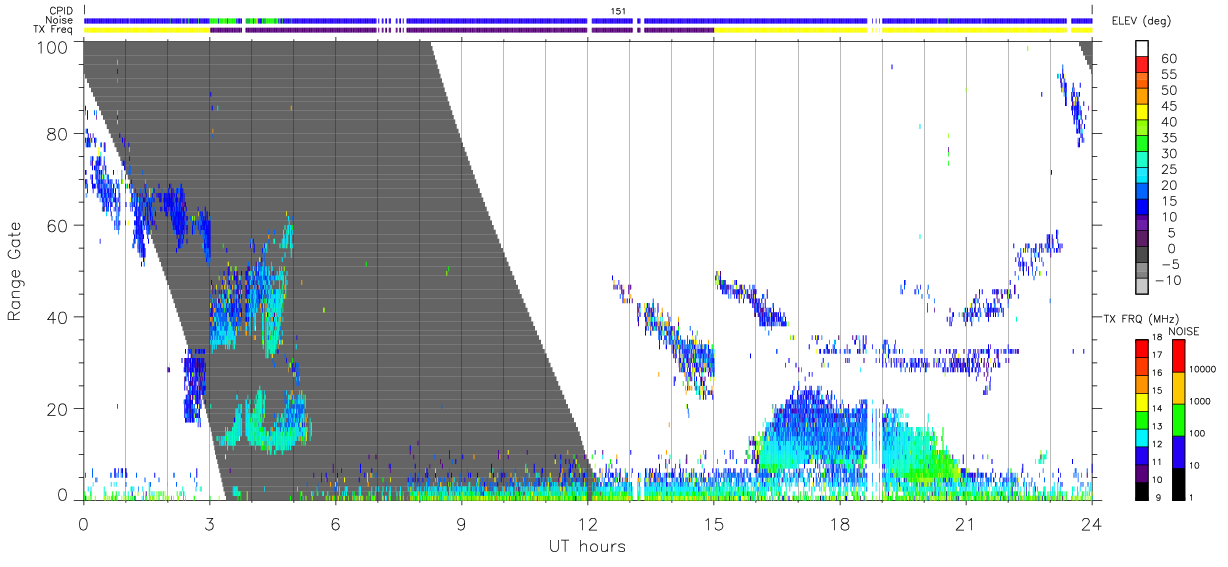
Task: Pick the black 9-10 MHz frequency swatch
Action: tap(1142, 490)
